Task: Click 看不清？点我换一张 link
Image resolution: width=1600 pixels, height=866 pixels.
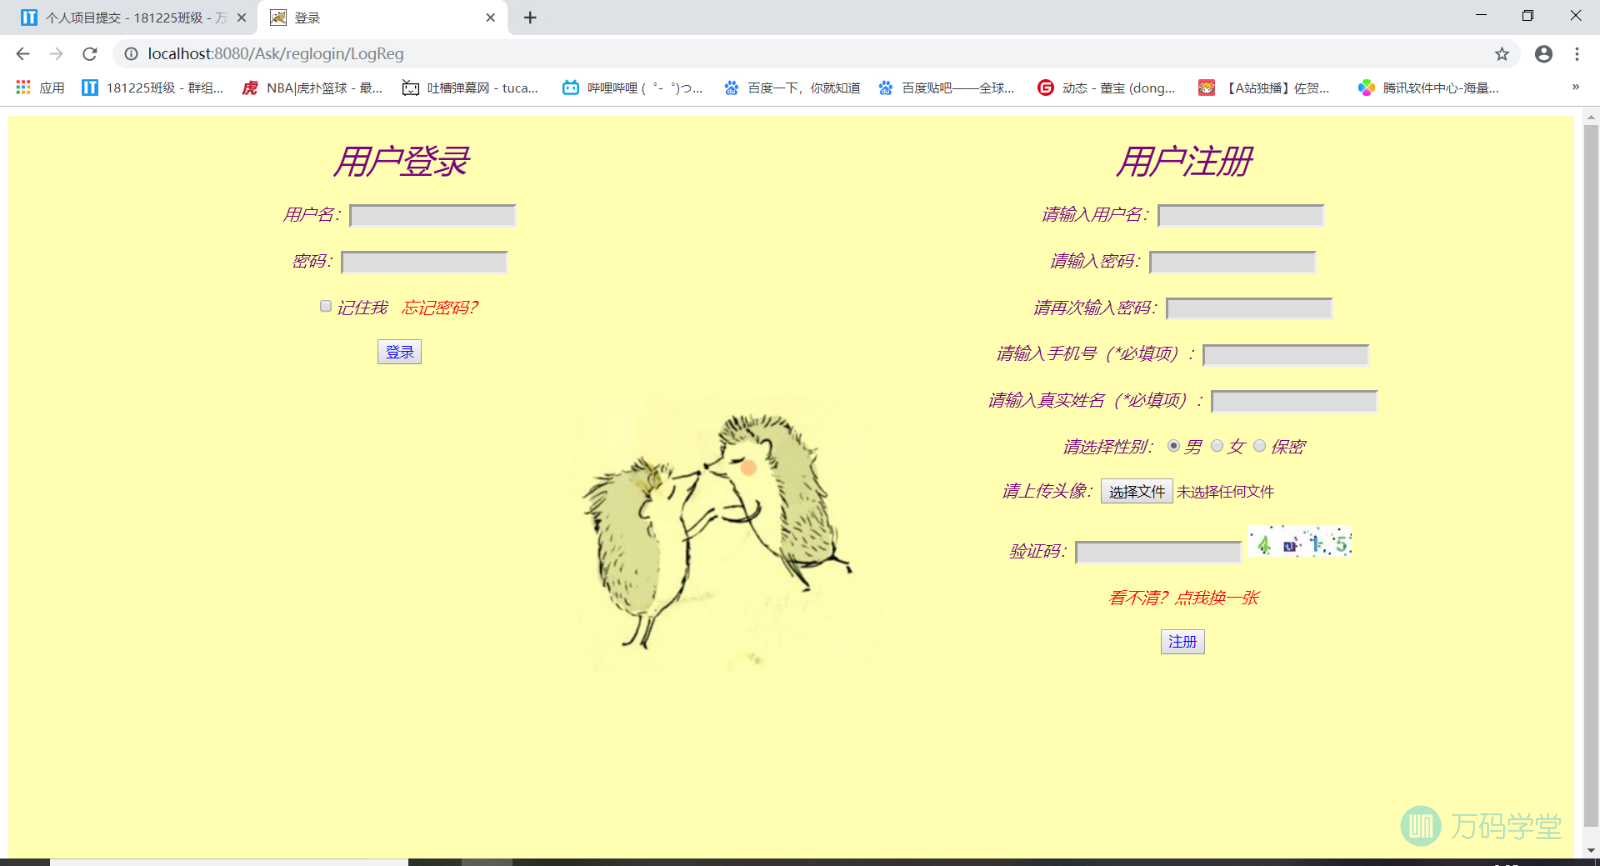Action: 1184,598
